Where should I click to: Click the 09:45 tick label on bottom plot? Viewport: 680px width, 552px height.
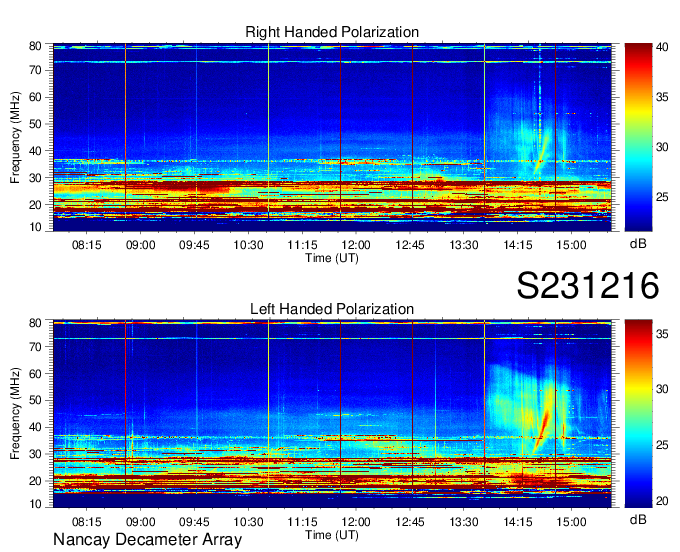click(194, 522)
